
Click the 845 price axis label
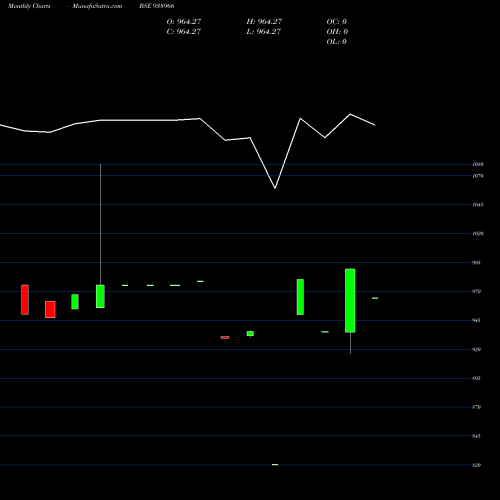tap(477, 436)
